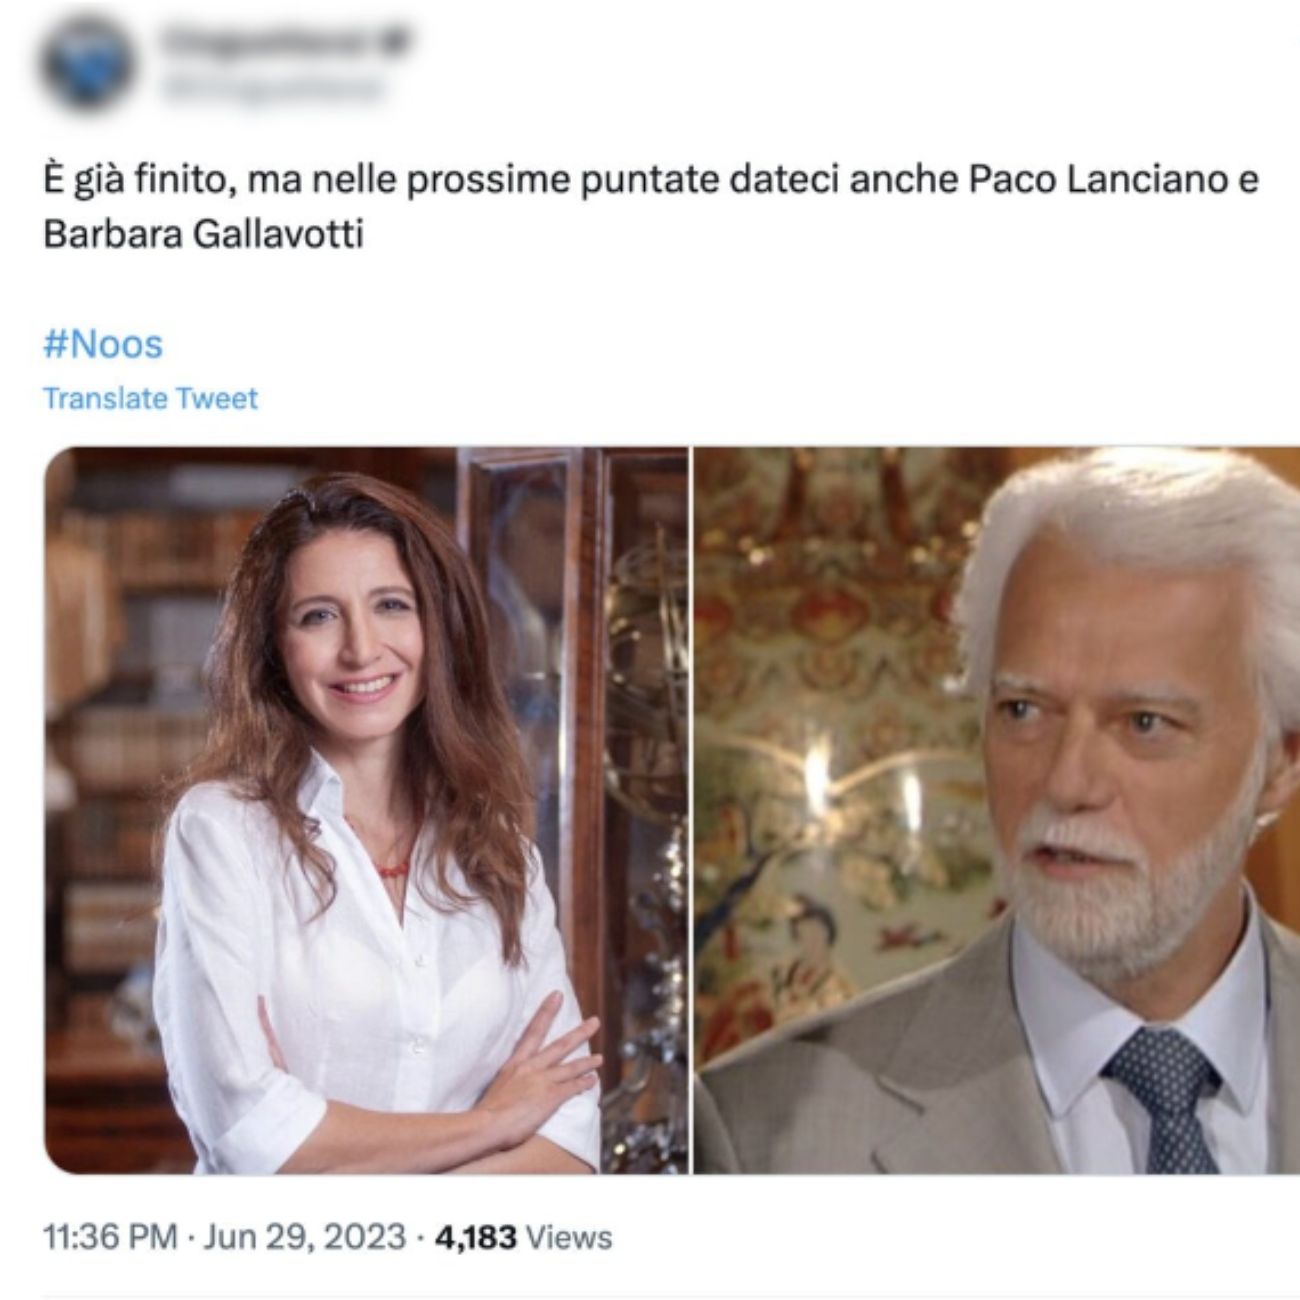Image resolution: width=1300 pixels, height=1300 pixels.
Task: Click the word Views after the count
Action: click(569, 1237)
